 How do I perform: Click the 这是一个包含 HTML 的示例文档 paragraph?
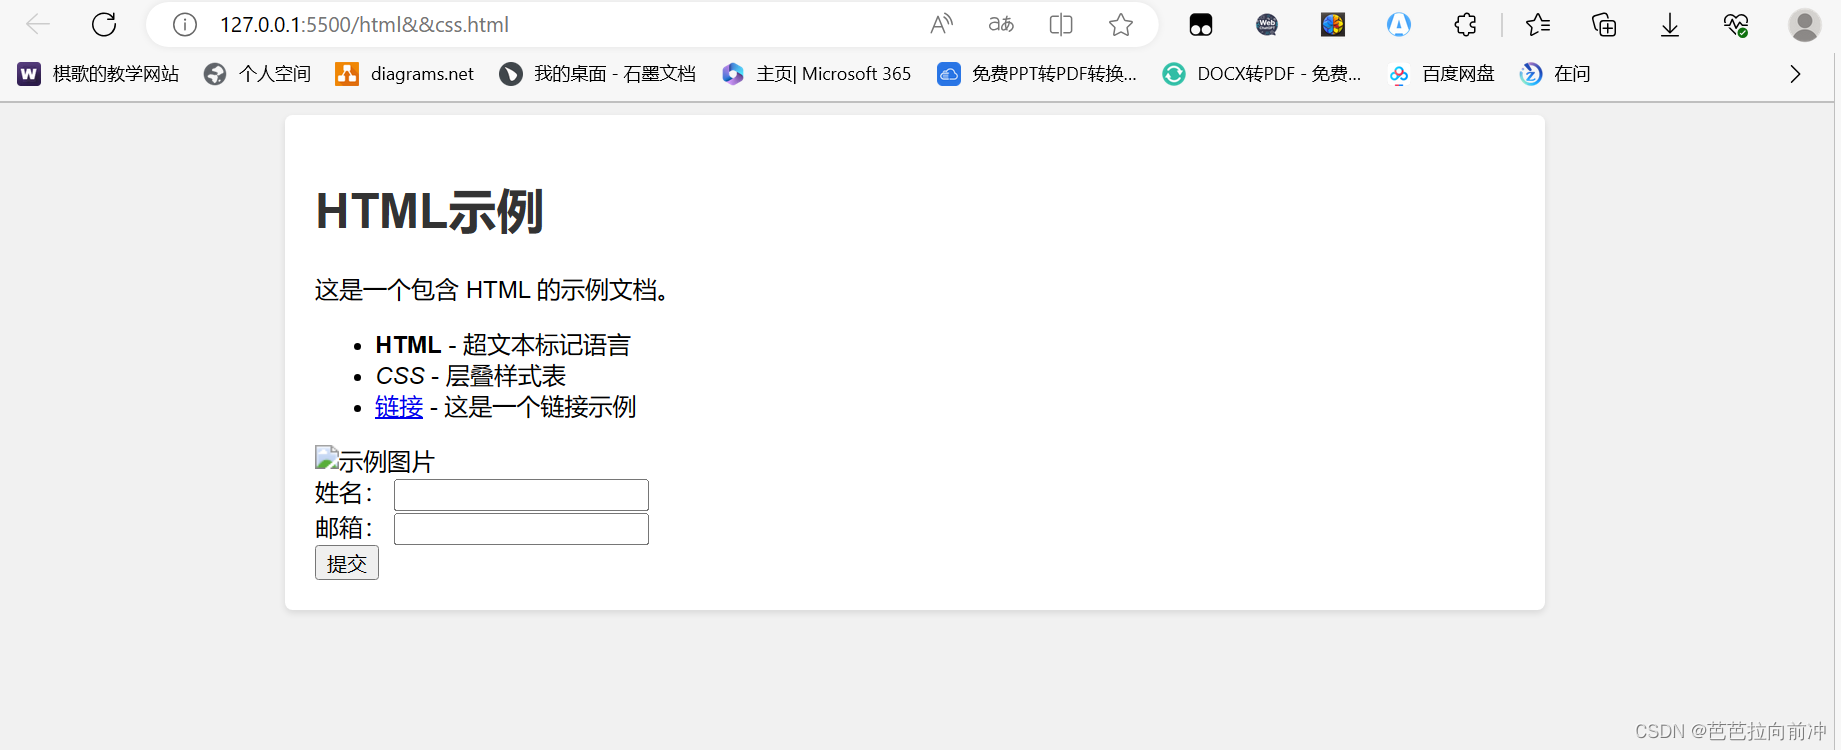(x=492, y=290)
